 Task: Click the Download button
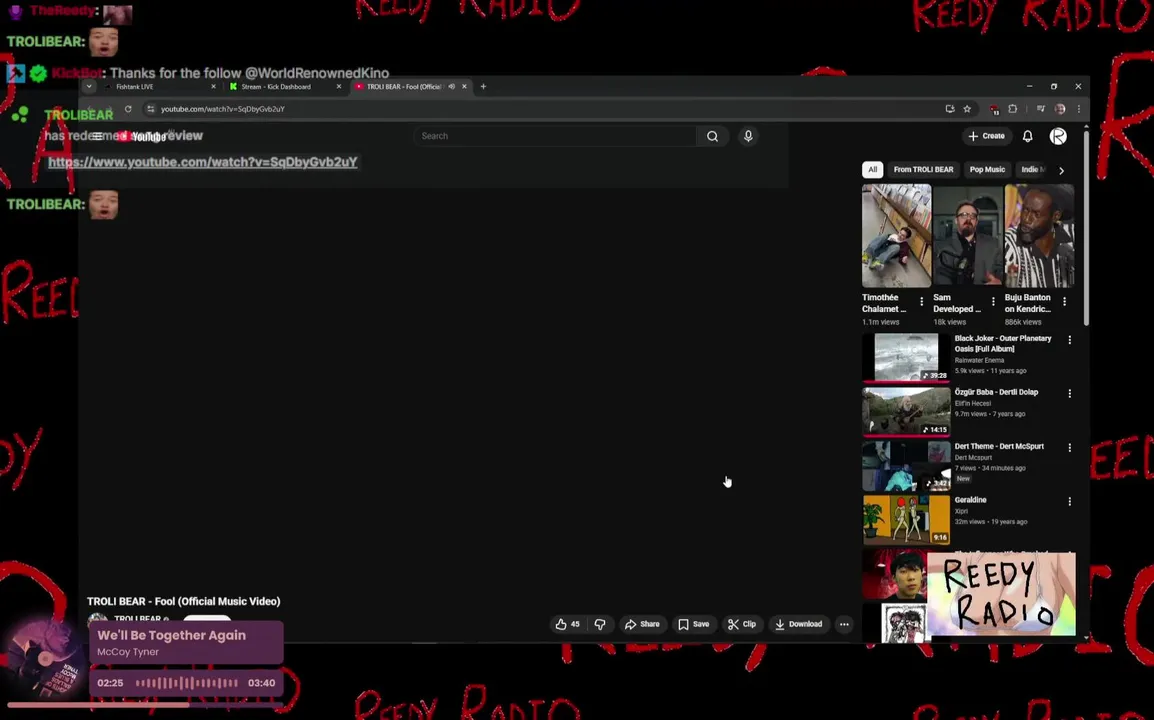tap(799, 624)
